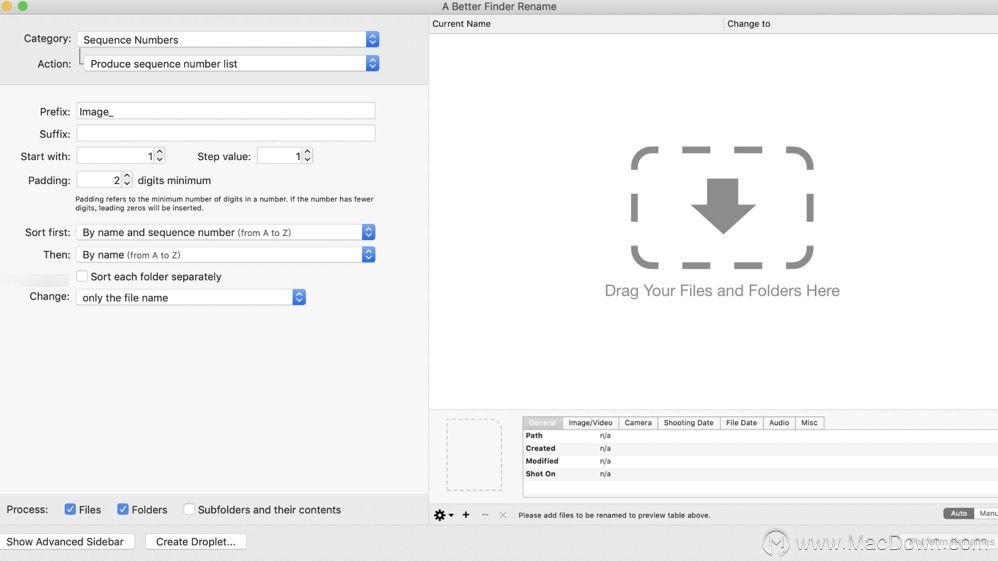The height and width of the screenshot is (562, 998).
Task: Click the yellow minimize window button
Action: [6, 6]
